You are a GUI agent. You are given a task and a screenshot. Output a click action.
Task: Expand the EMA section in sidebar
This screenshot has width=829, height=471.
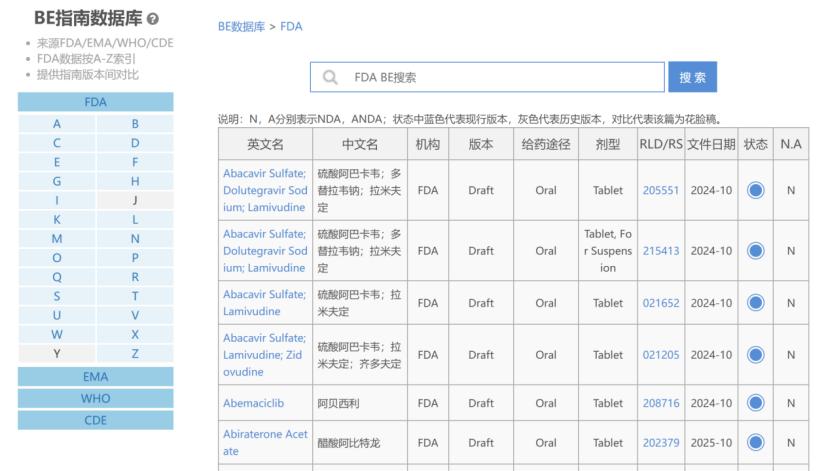click(95, 377)
